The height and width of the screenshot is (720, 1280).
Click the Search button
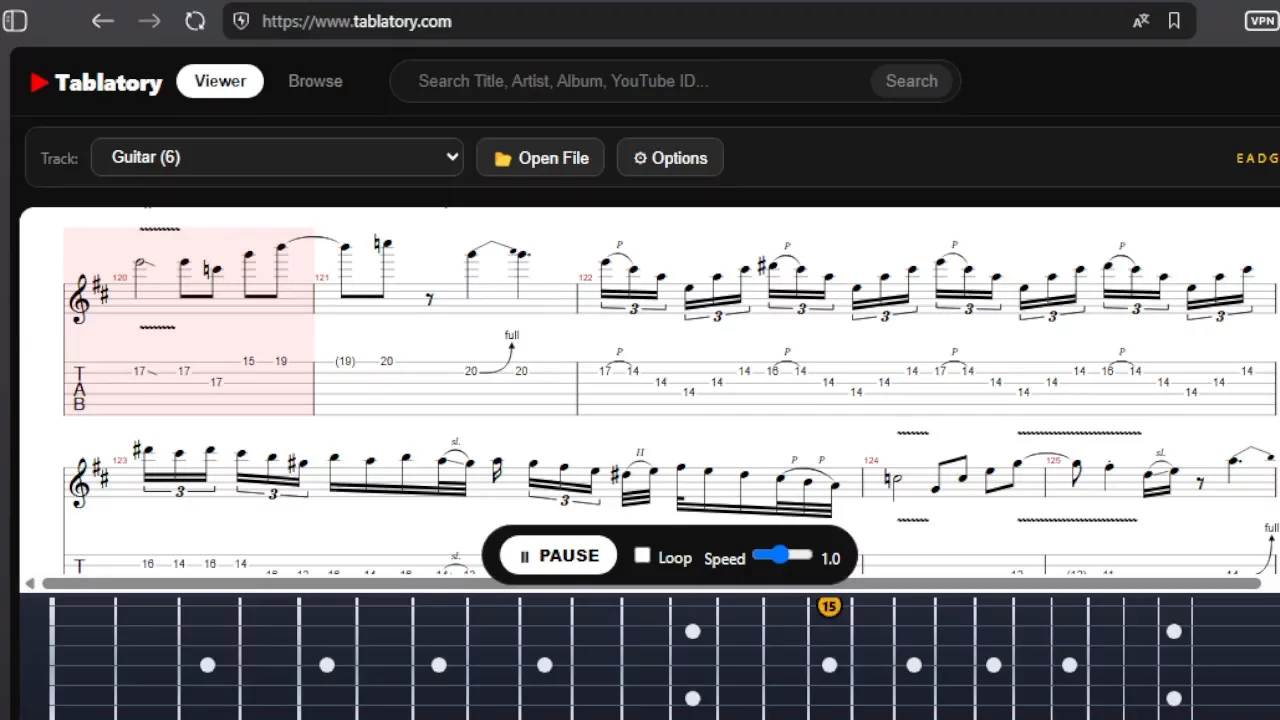tap(911, 81)
